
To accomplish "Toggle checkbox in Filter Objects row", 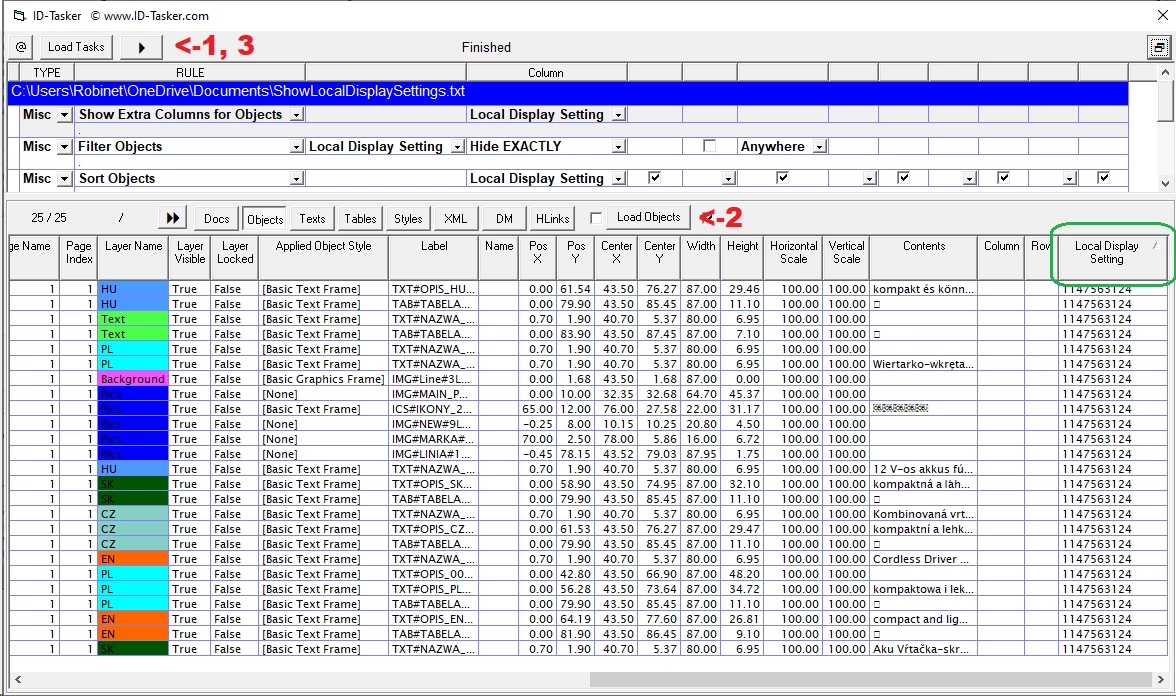I will pyautogui.click(x=710, y=146).
